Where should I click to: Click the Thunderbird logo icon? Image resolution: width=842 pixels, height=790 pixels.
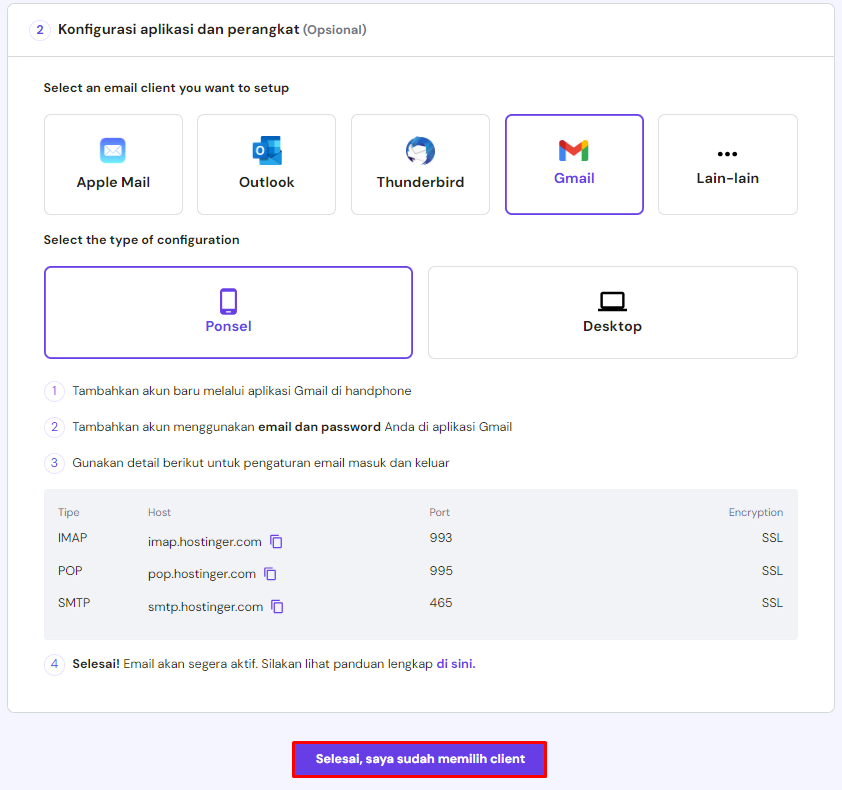coord(420,151)
